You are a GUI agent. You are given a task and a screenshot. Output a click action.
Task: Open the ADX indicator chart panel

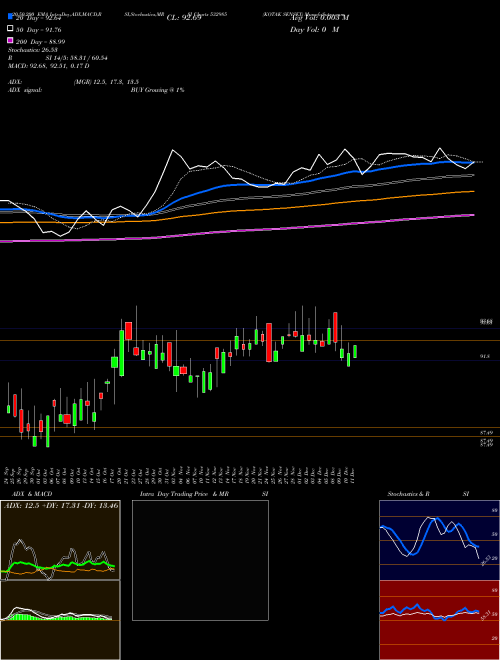60,540
